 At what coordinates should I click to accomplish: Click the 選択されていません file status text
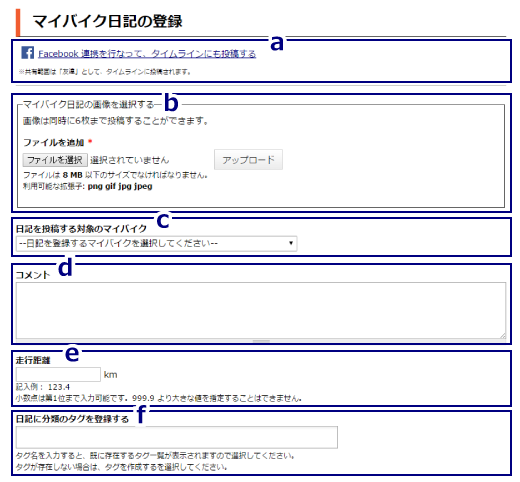[x=130, y=160]
